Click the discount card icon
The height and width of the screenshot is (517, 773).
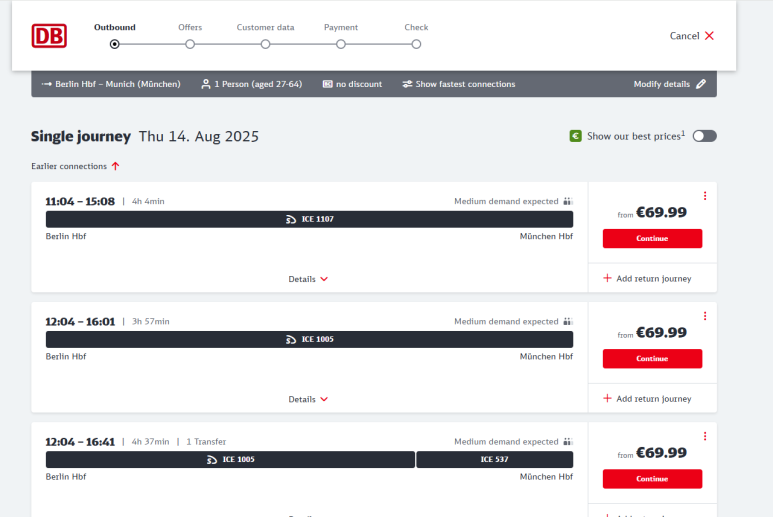coord(327,84)
